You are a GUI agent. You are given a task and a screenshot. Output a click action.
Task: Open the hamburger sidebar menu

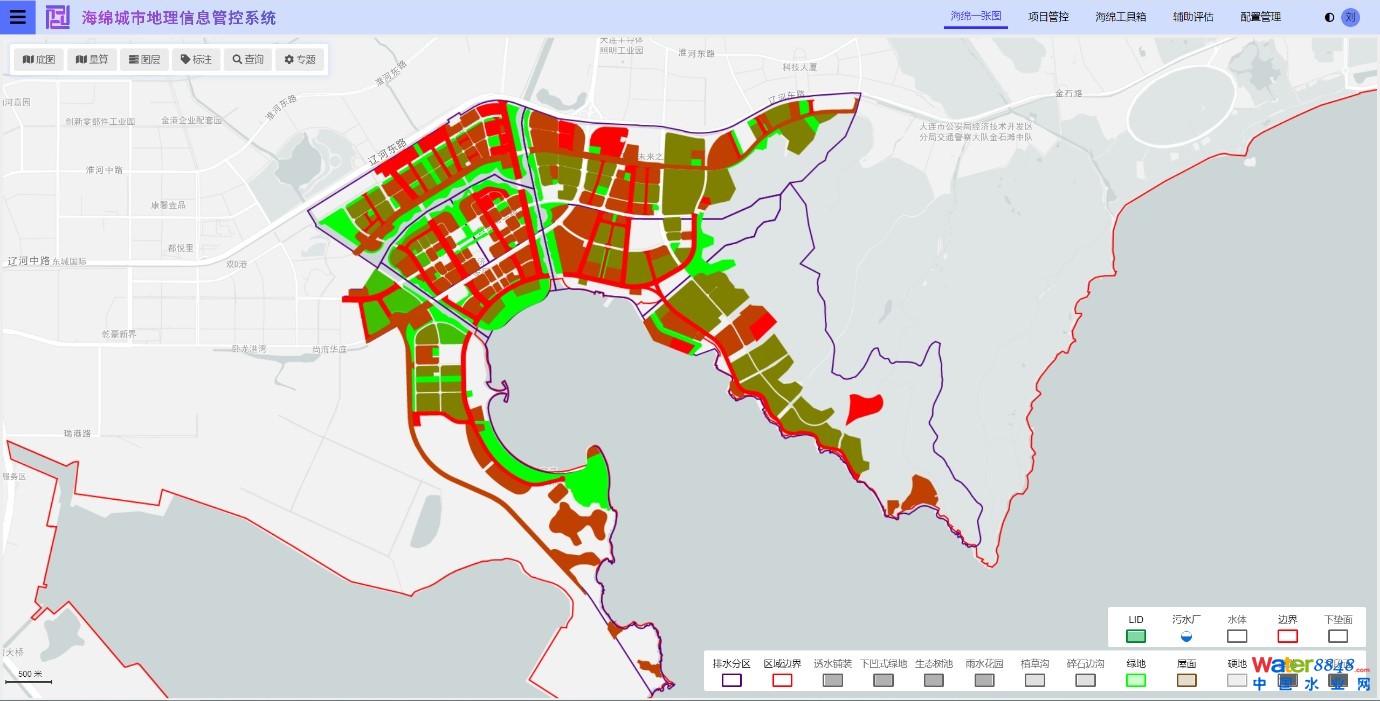(18, 17)
